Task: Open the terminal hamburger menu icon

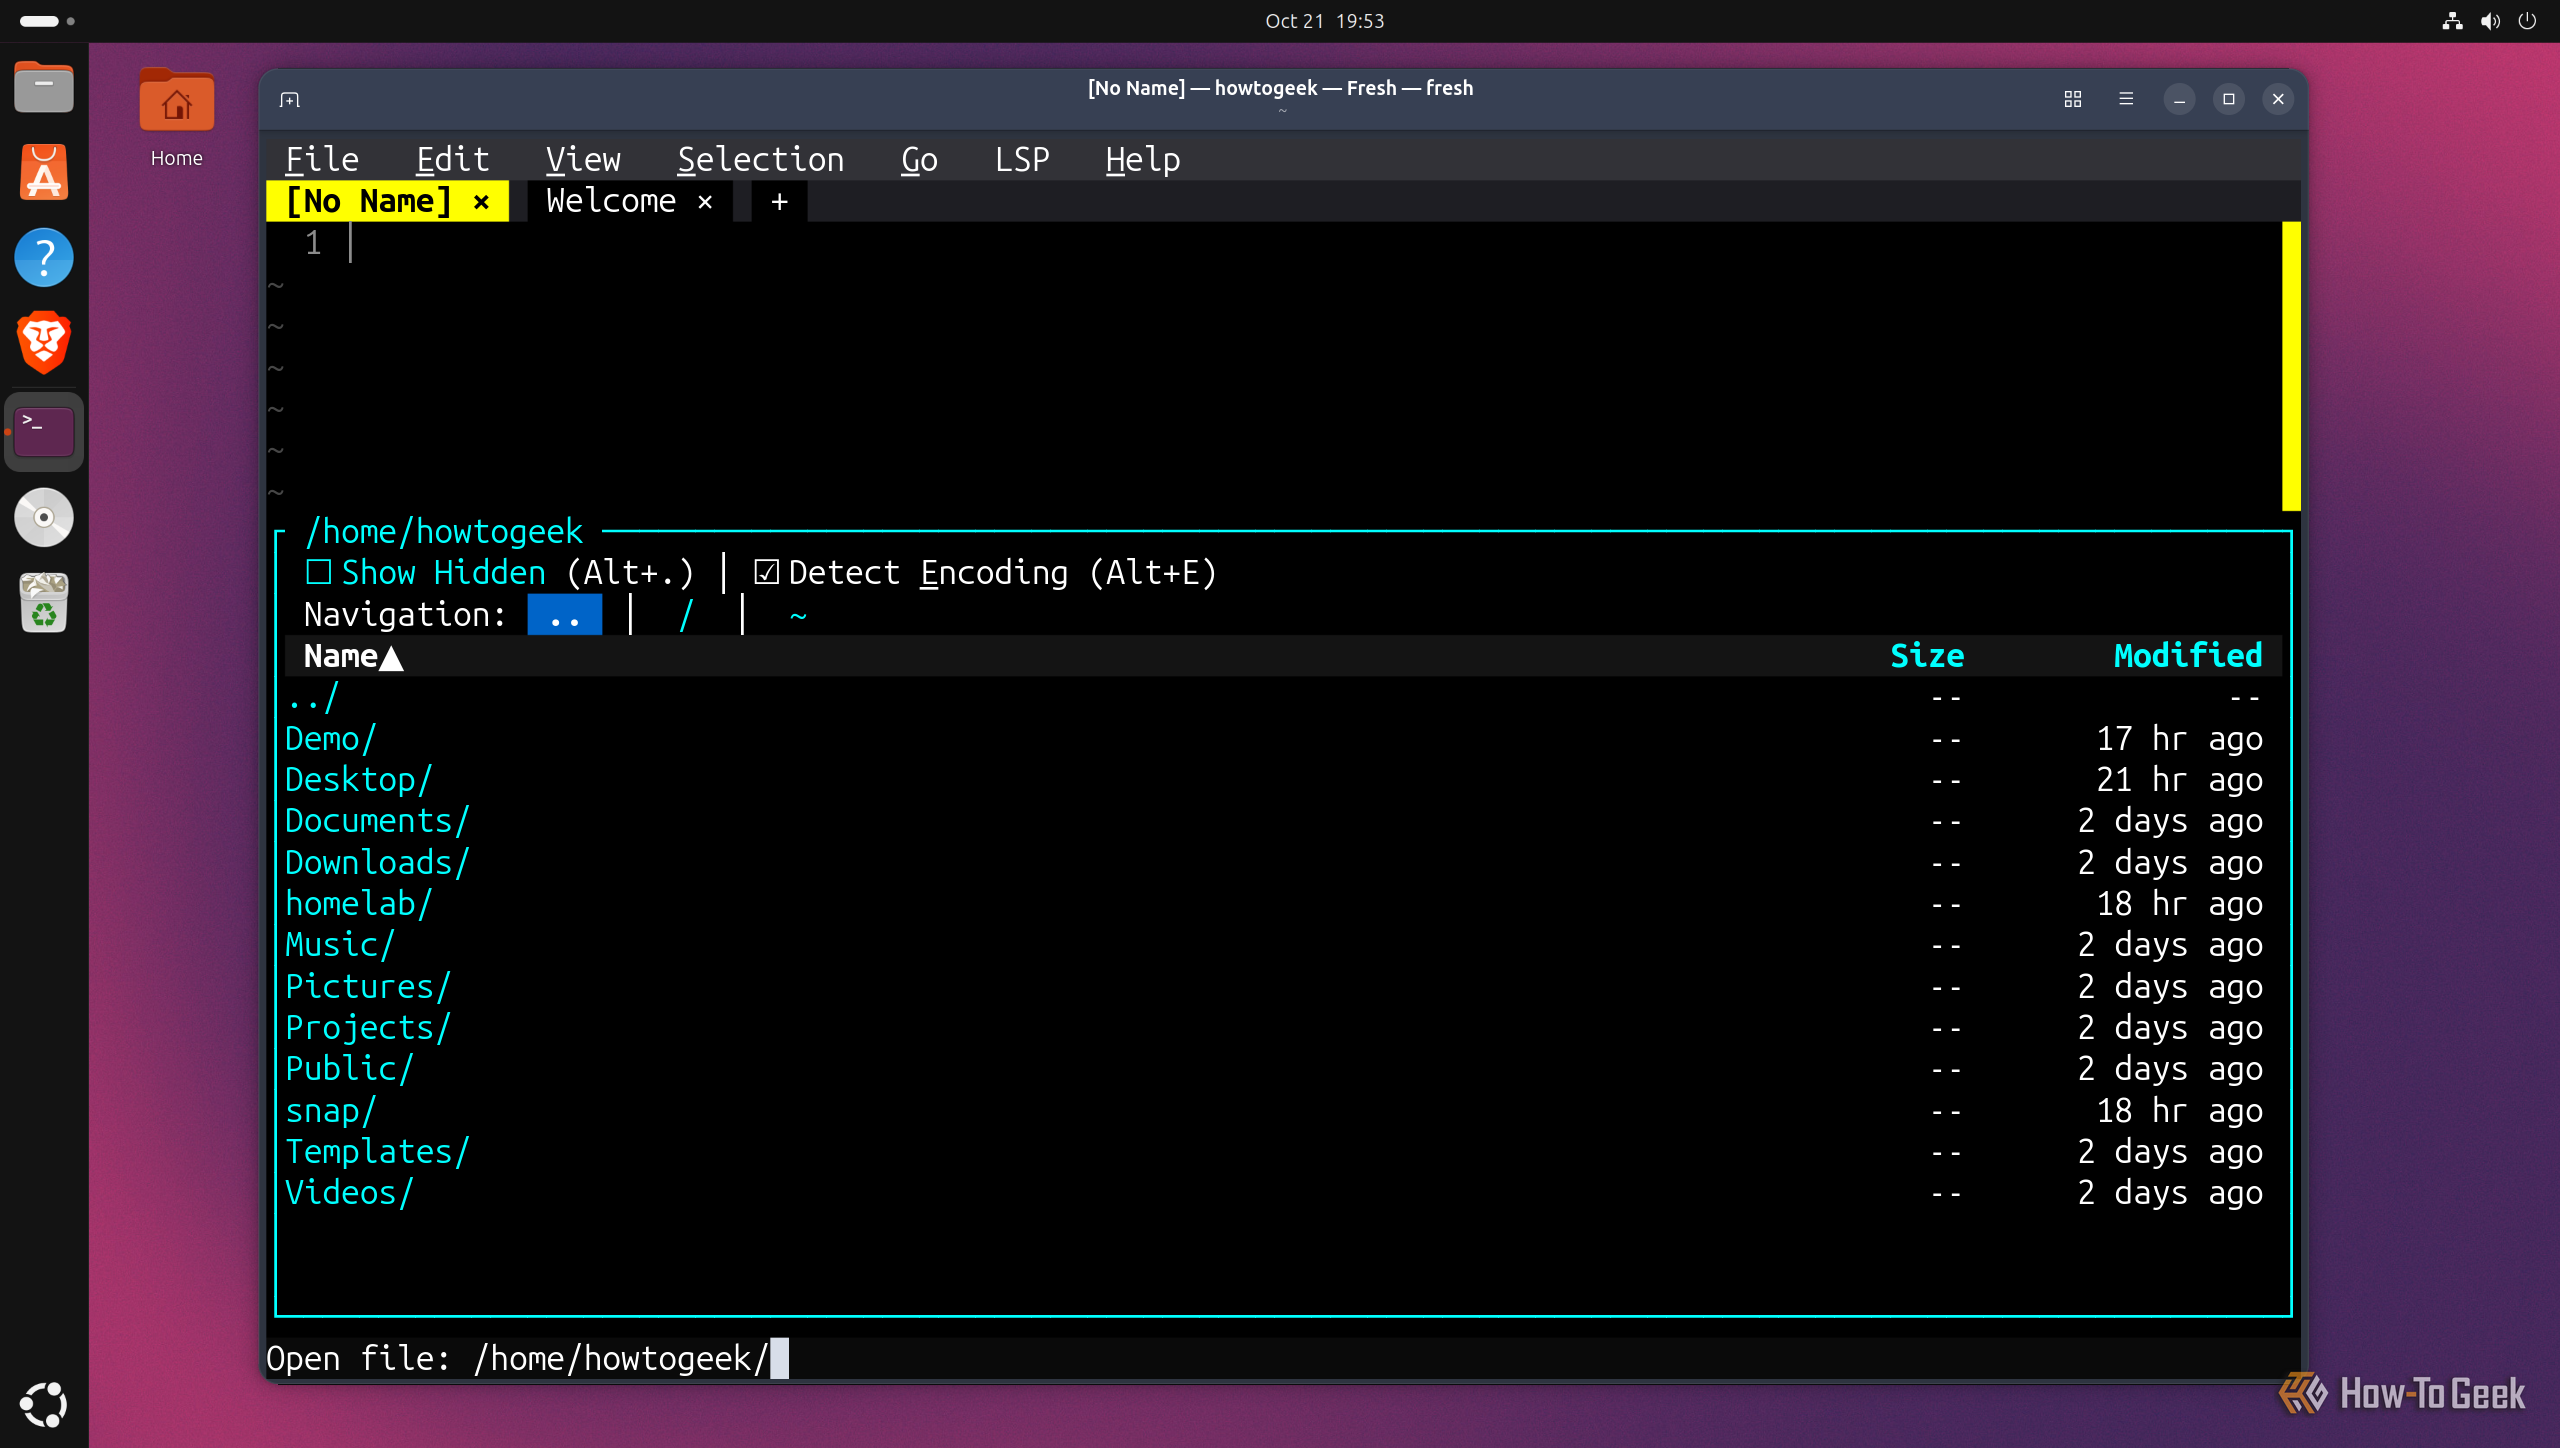Action: tap(2126, 99)
